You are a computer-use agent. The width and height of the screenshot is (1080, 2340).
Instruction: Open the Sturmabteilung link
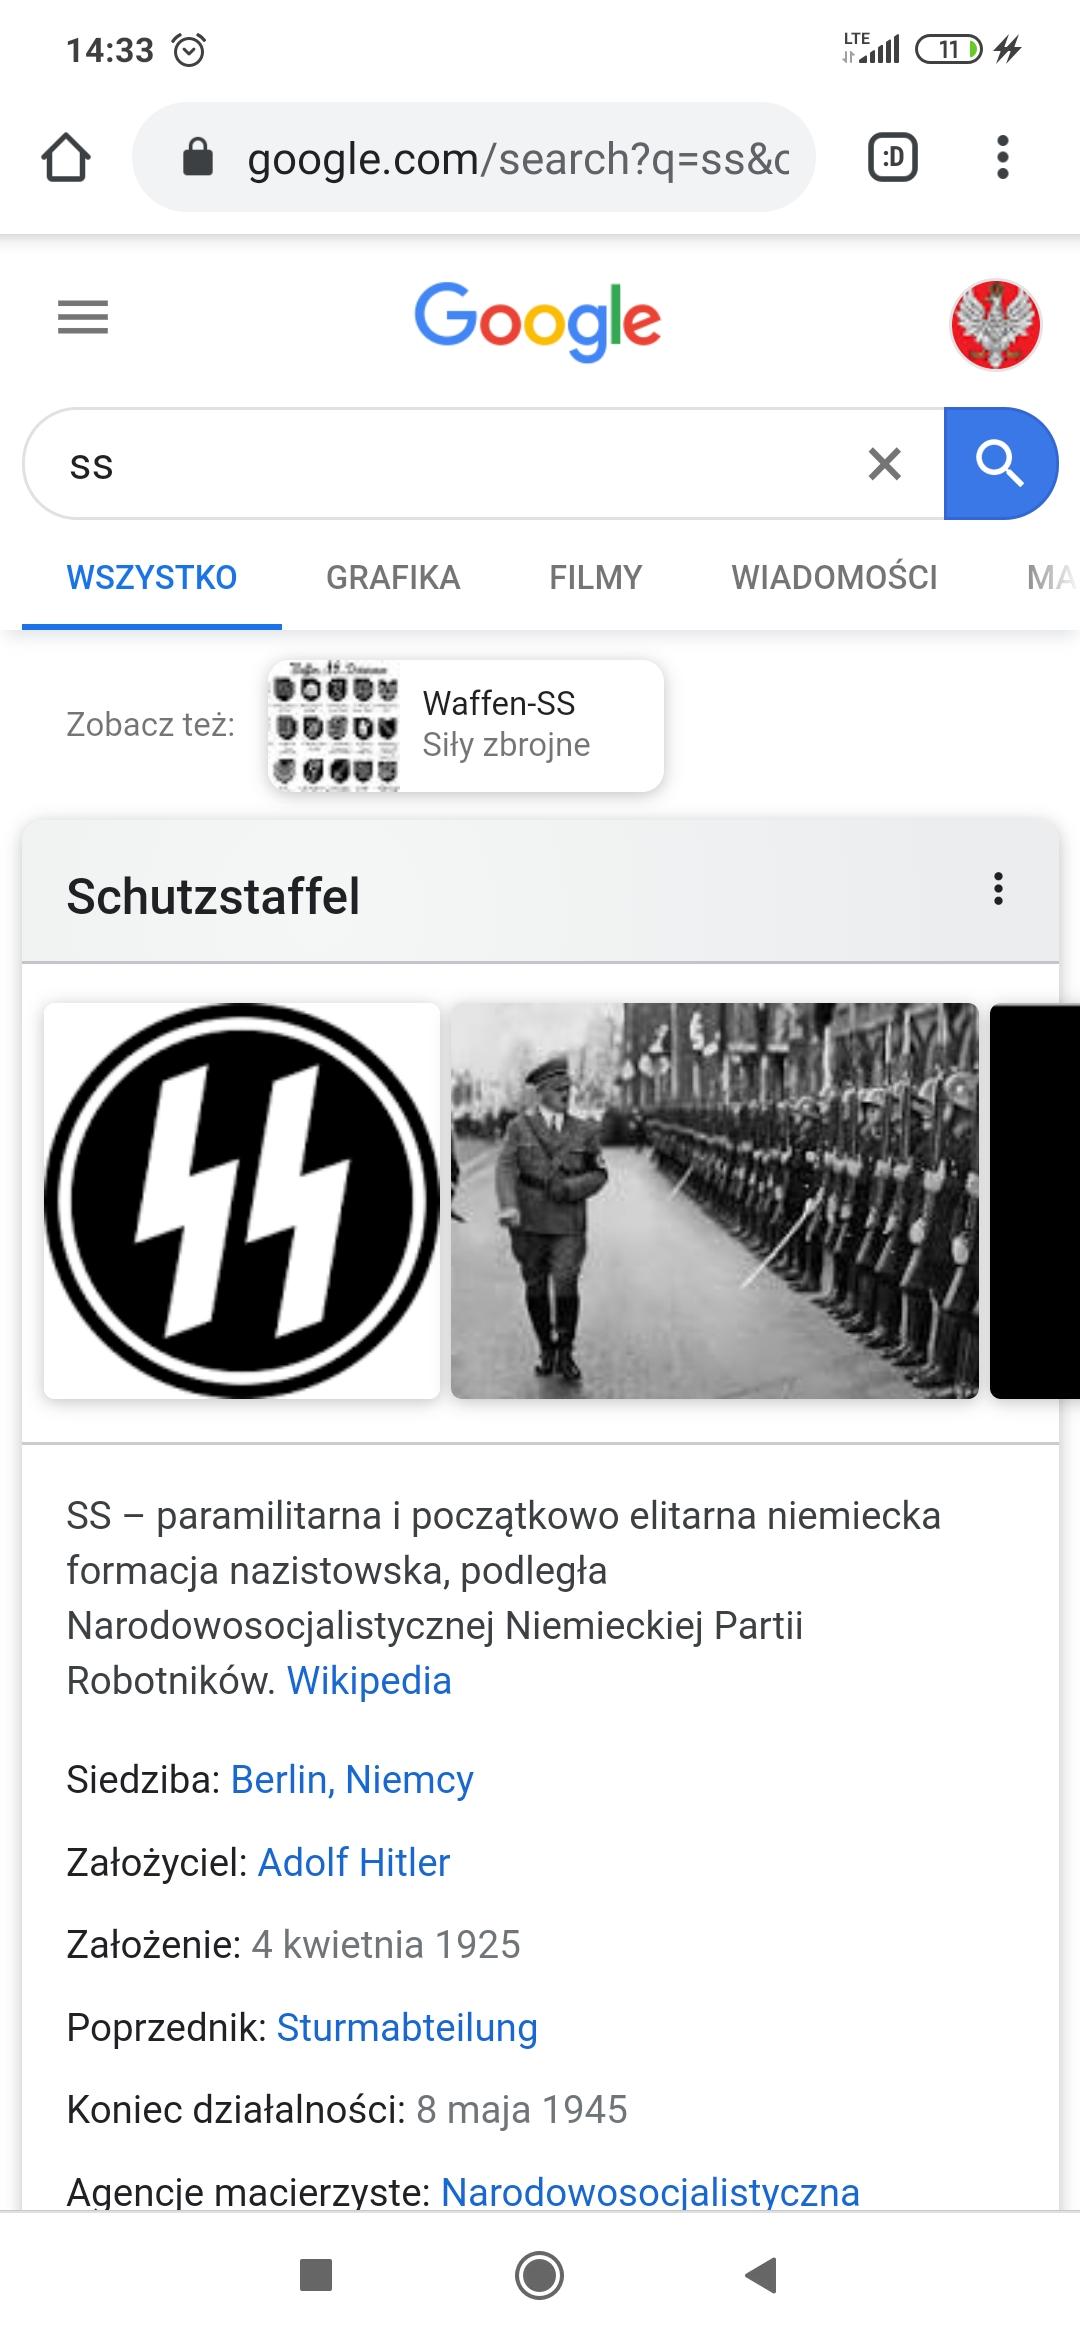click(407, 2028)
